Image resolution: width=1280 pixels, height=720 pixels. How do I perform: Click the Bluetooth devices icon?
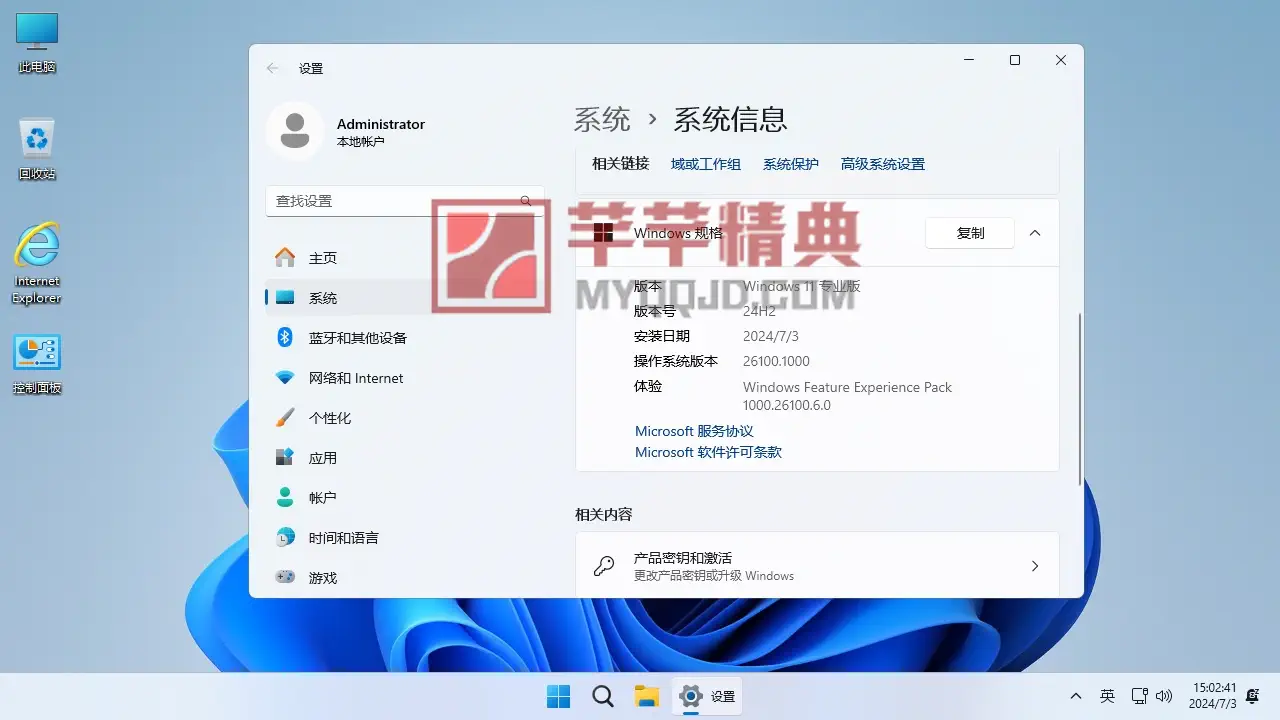click(284, 337)
